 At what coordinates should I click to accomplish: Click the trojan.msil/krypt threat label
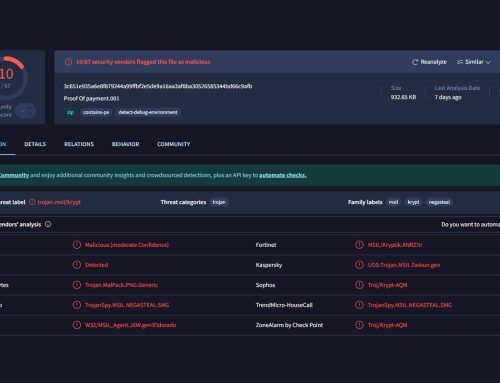point(59,202)
